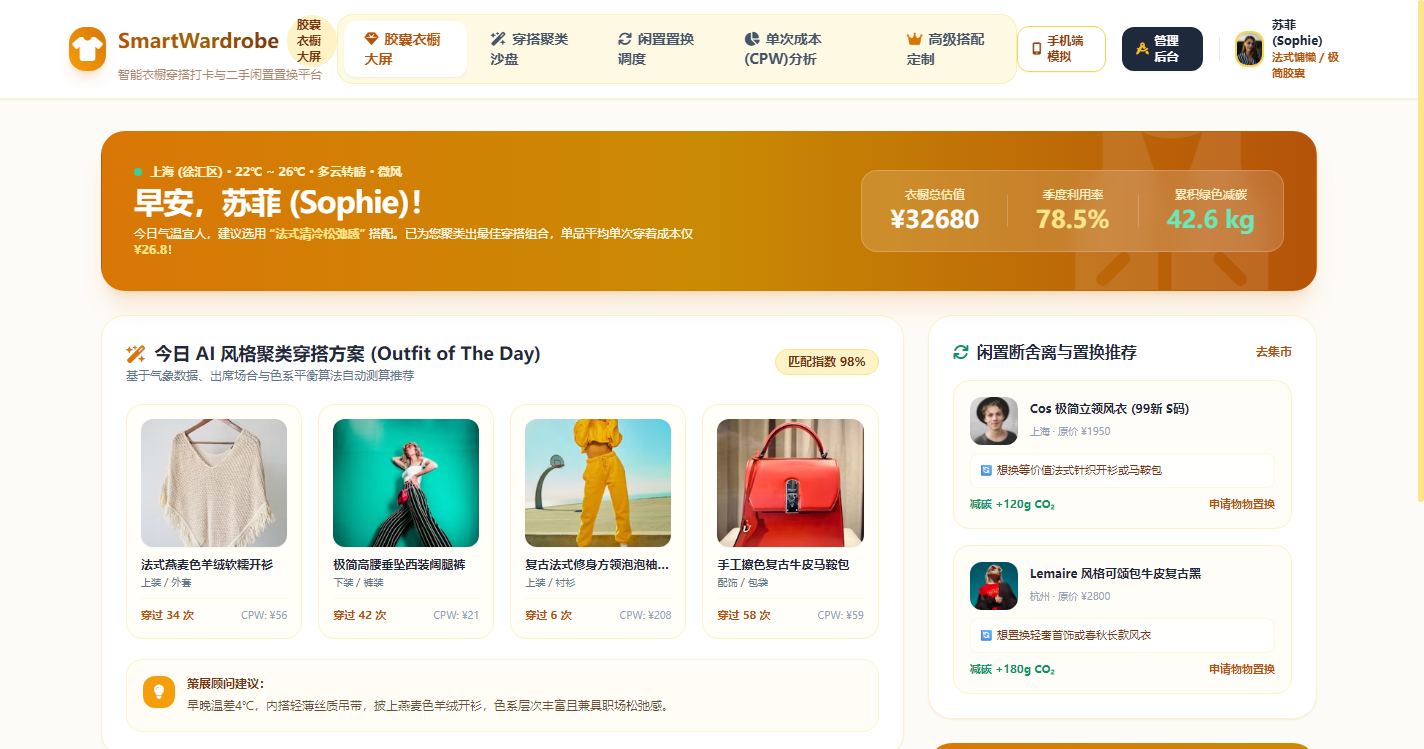This screenshot has width=1424, height=749.
Task: Click the 法式慵懒 / 极简胶囊 user tag
Action: tap(1305, 65)
